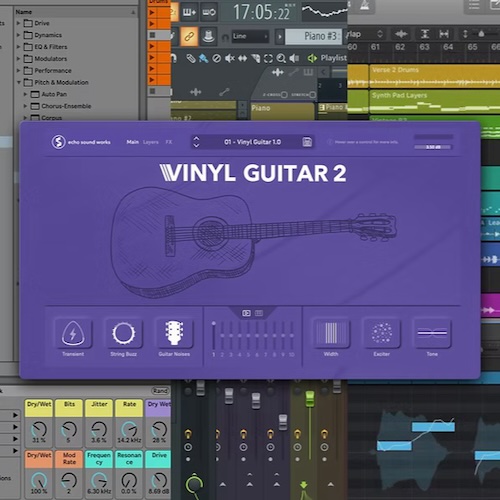Select the slice blade tool
Screen dimensions: 500x500
pyautogui.click(x=256, y=59)
